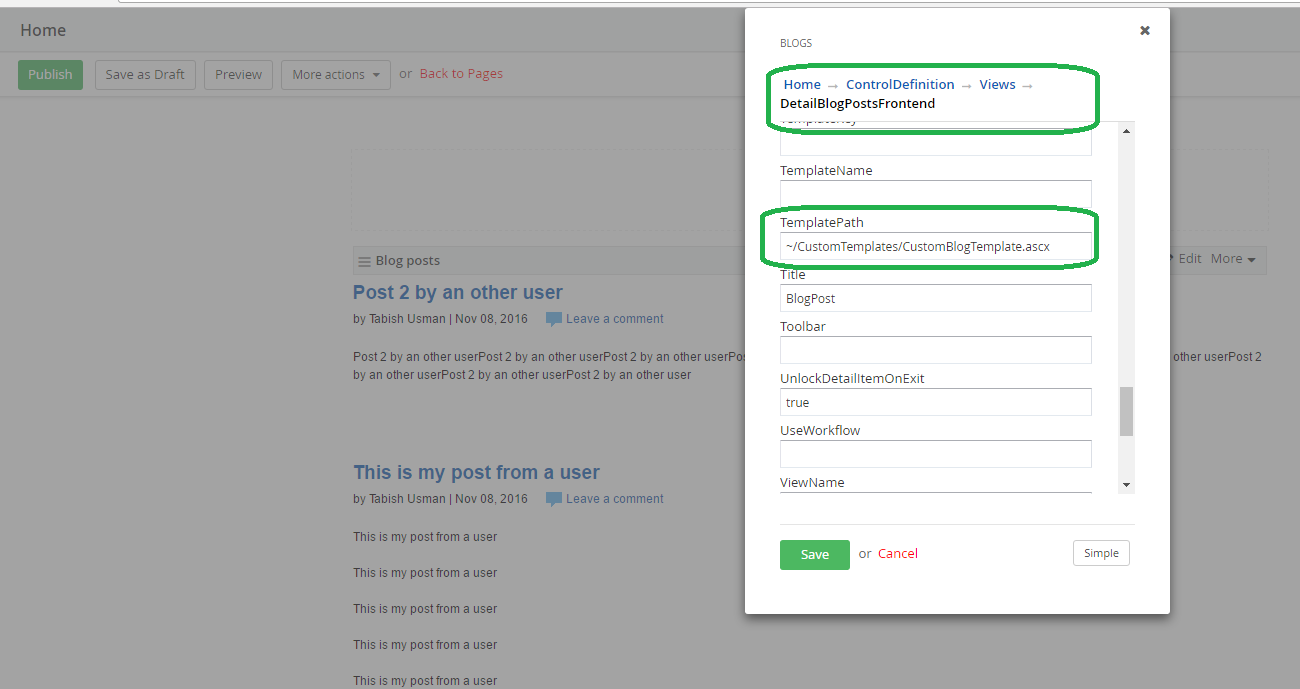Save the Blogs widget properties
The image size is (1300, 689).
pos(814,553)
